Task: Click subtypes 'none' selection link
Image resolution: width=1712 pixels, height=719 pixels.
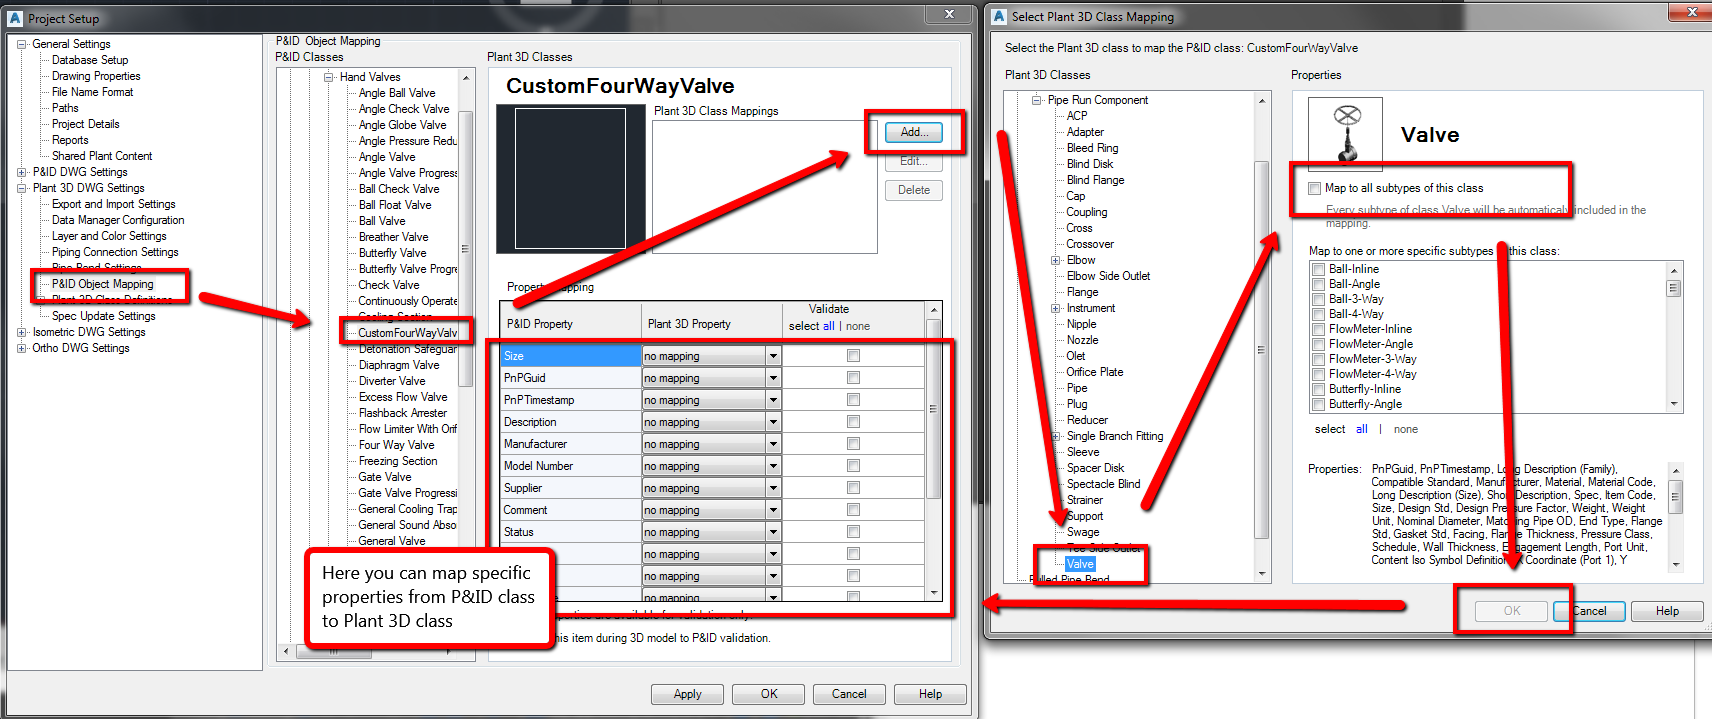Action: click(1406, 429)
